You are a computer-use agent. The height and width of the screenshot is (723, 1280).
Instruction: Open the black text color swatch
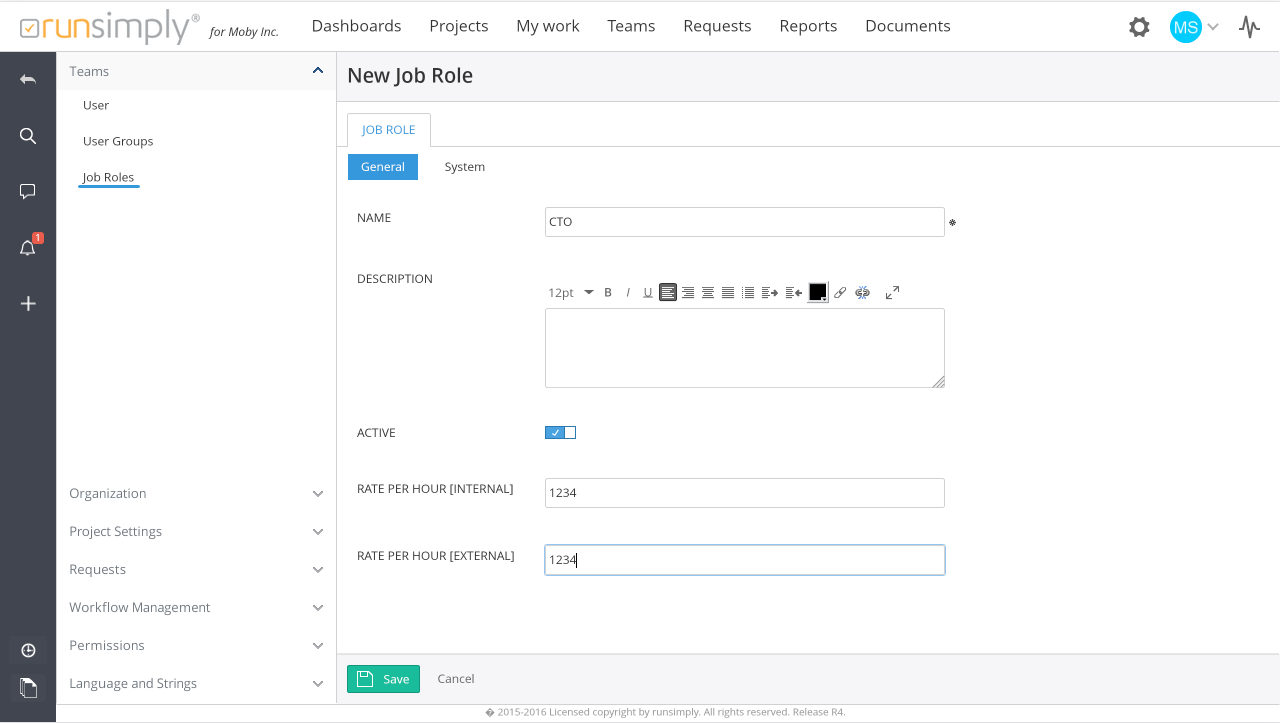coord(817,292)
